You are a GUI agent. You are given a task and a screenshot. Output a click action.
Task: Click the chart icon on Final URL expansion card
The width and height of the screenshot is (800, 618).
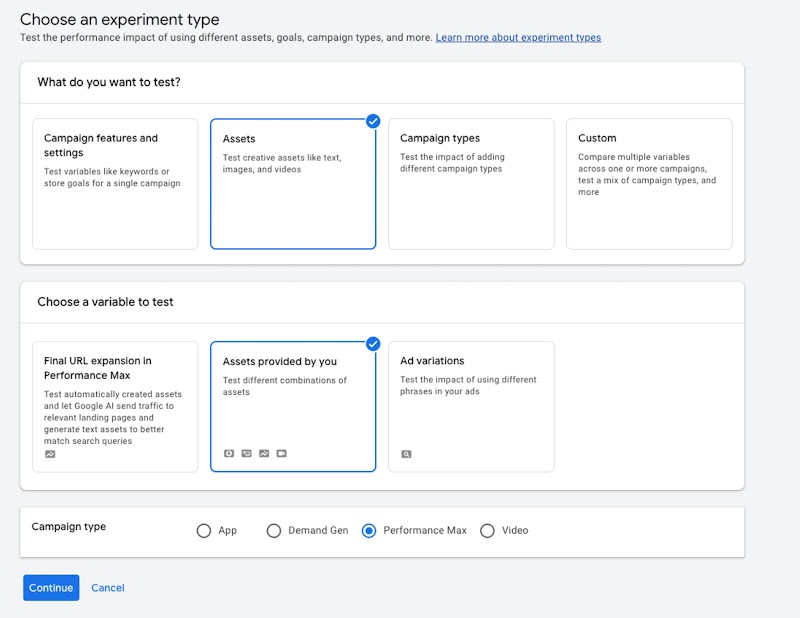pyautogui.click(x=49, y=453)
